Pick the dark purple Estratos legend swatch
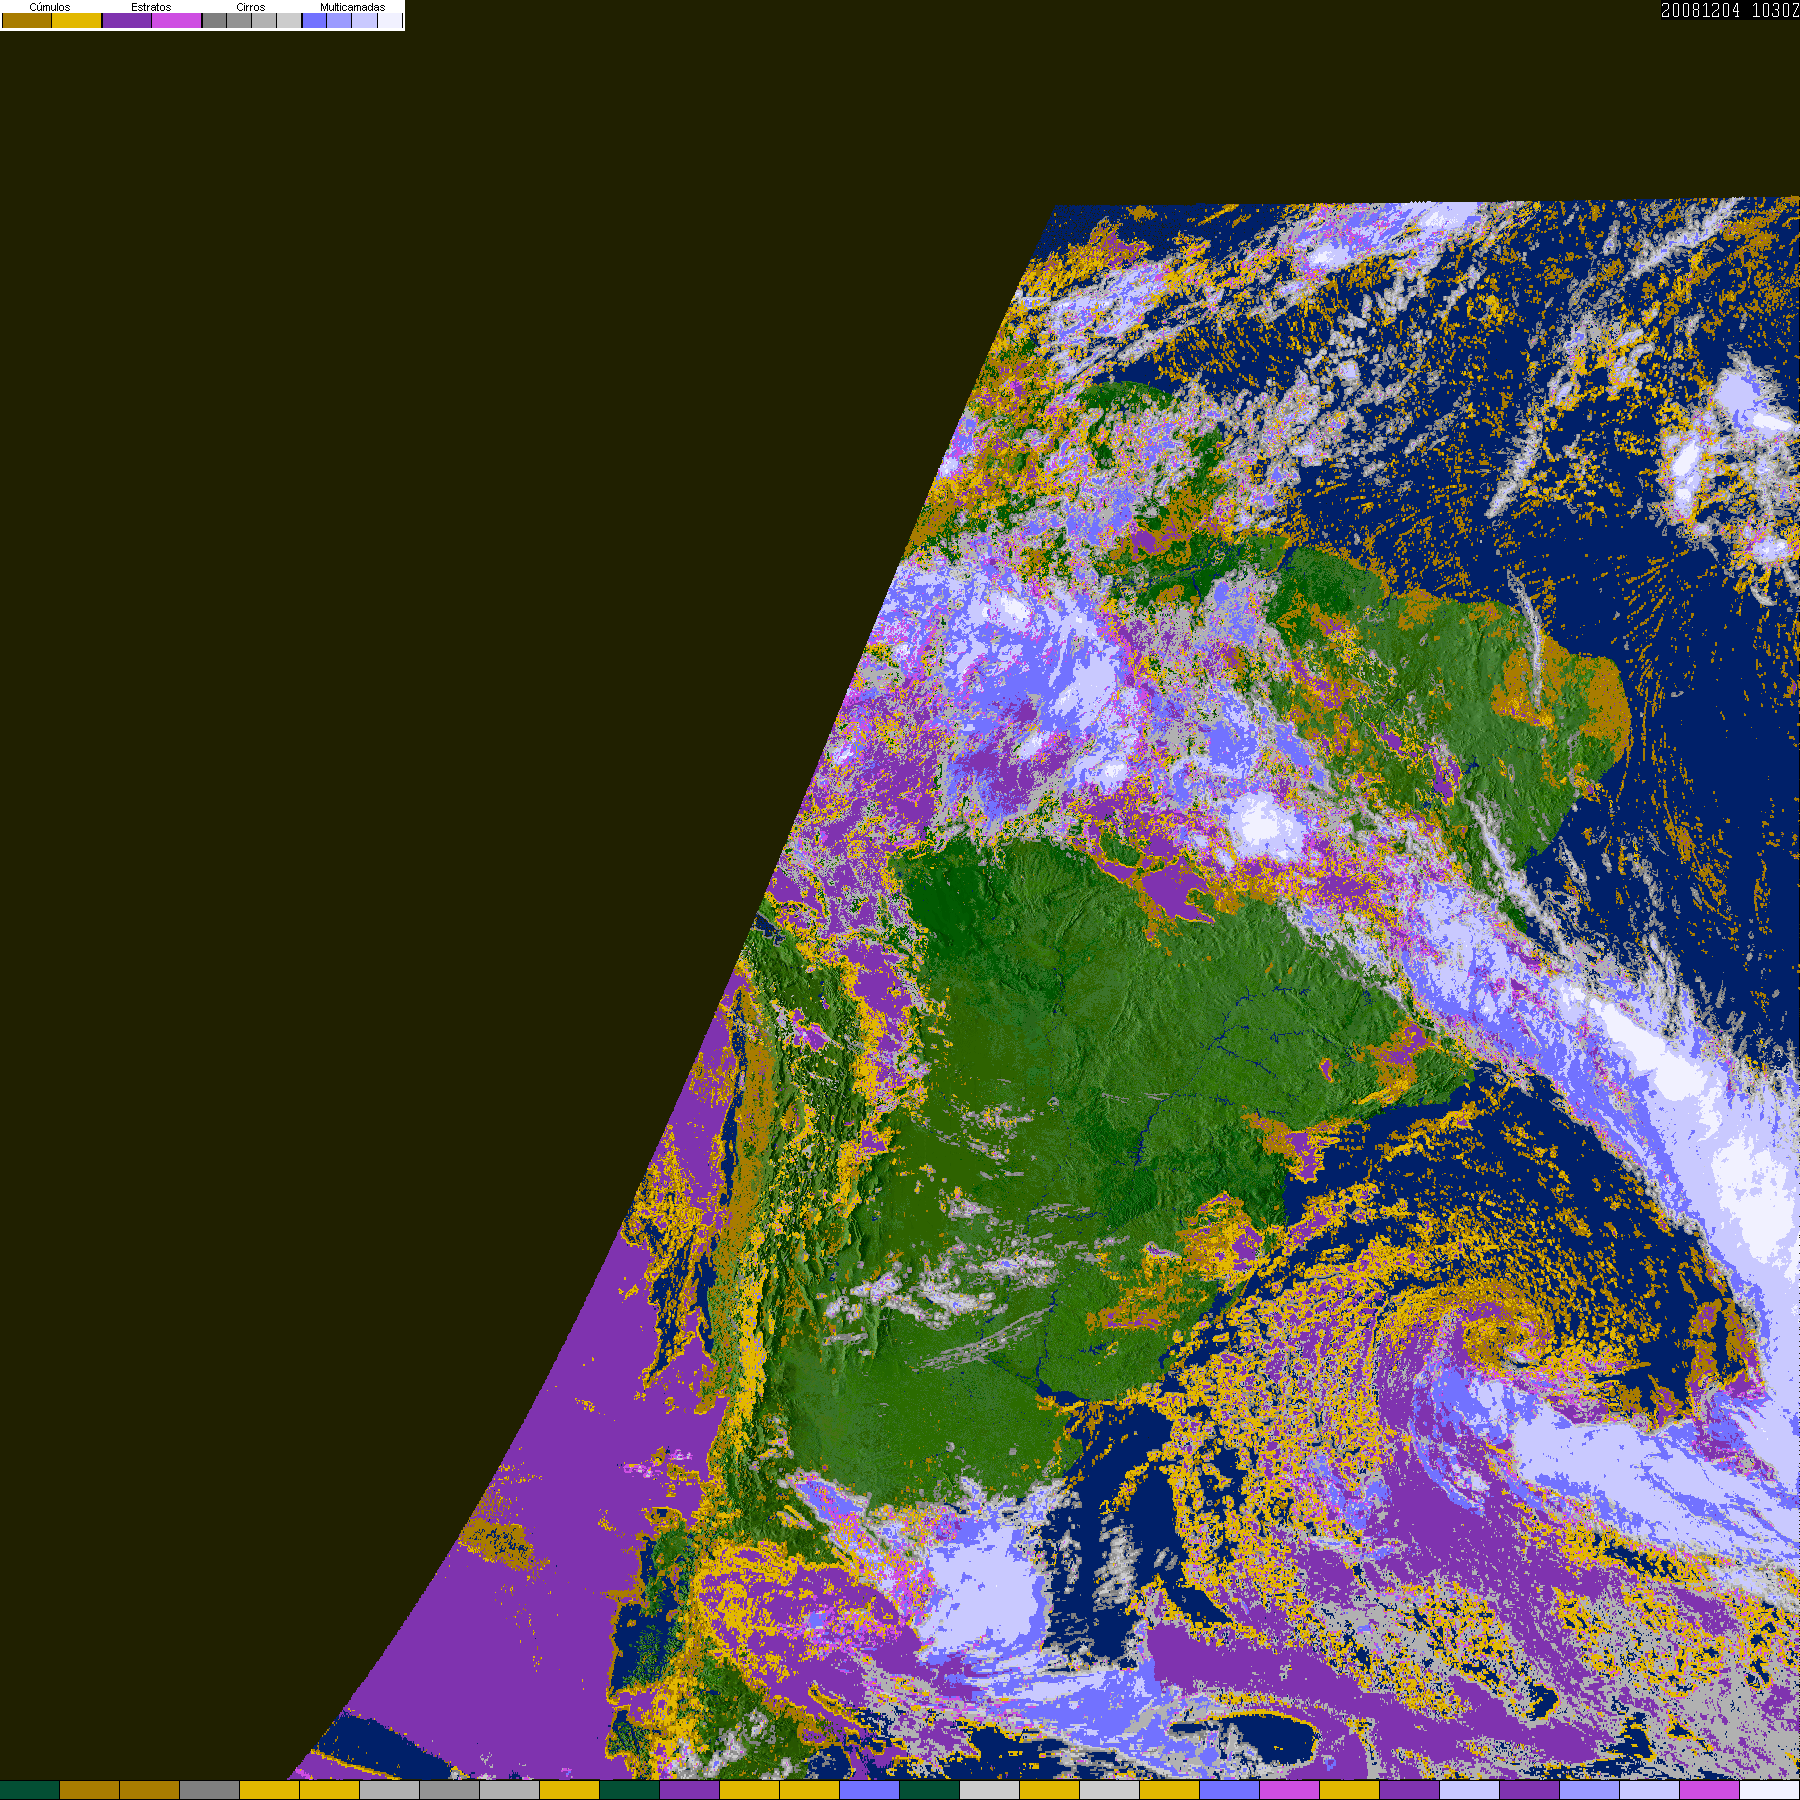This screenshot has width=1800, height=1800. point(127,21)
